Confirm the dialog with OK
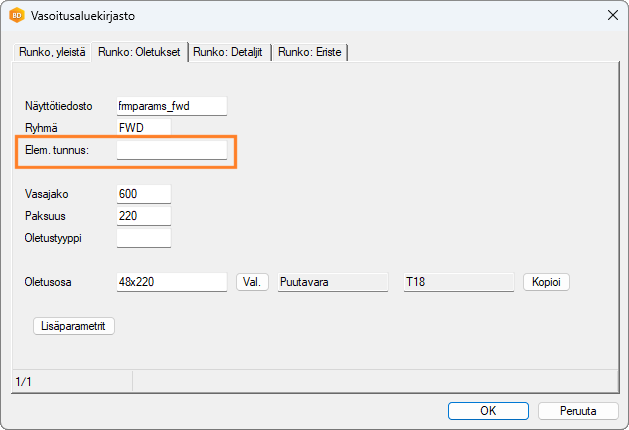This screenshot has height=430, width=629. [488, 411]
